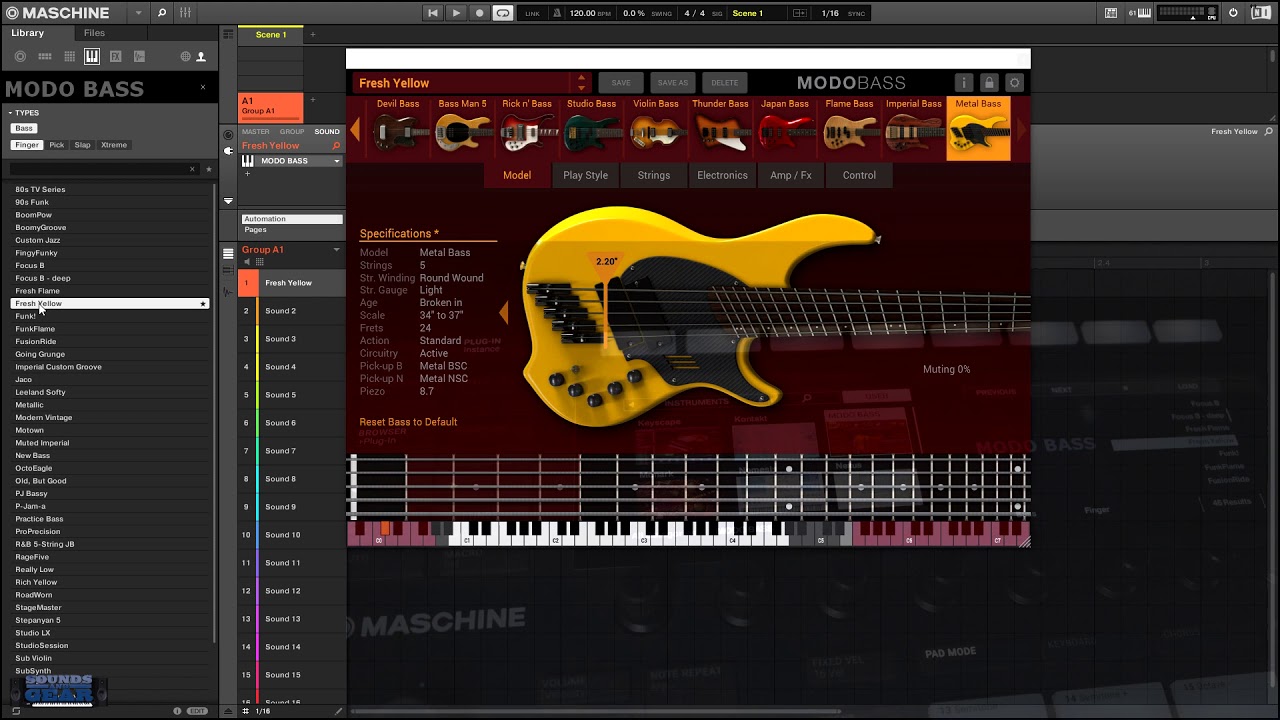
Task: Select the FX browser icon
Action: 116,57
